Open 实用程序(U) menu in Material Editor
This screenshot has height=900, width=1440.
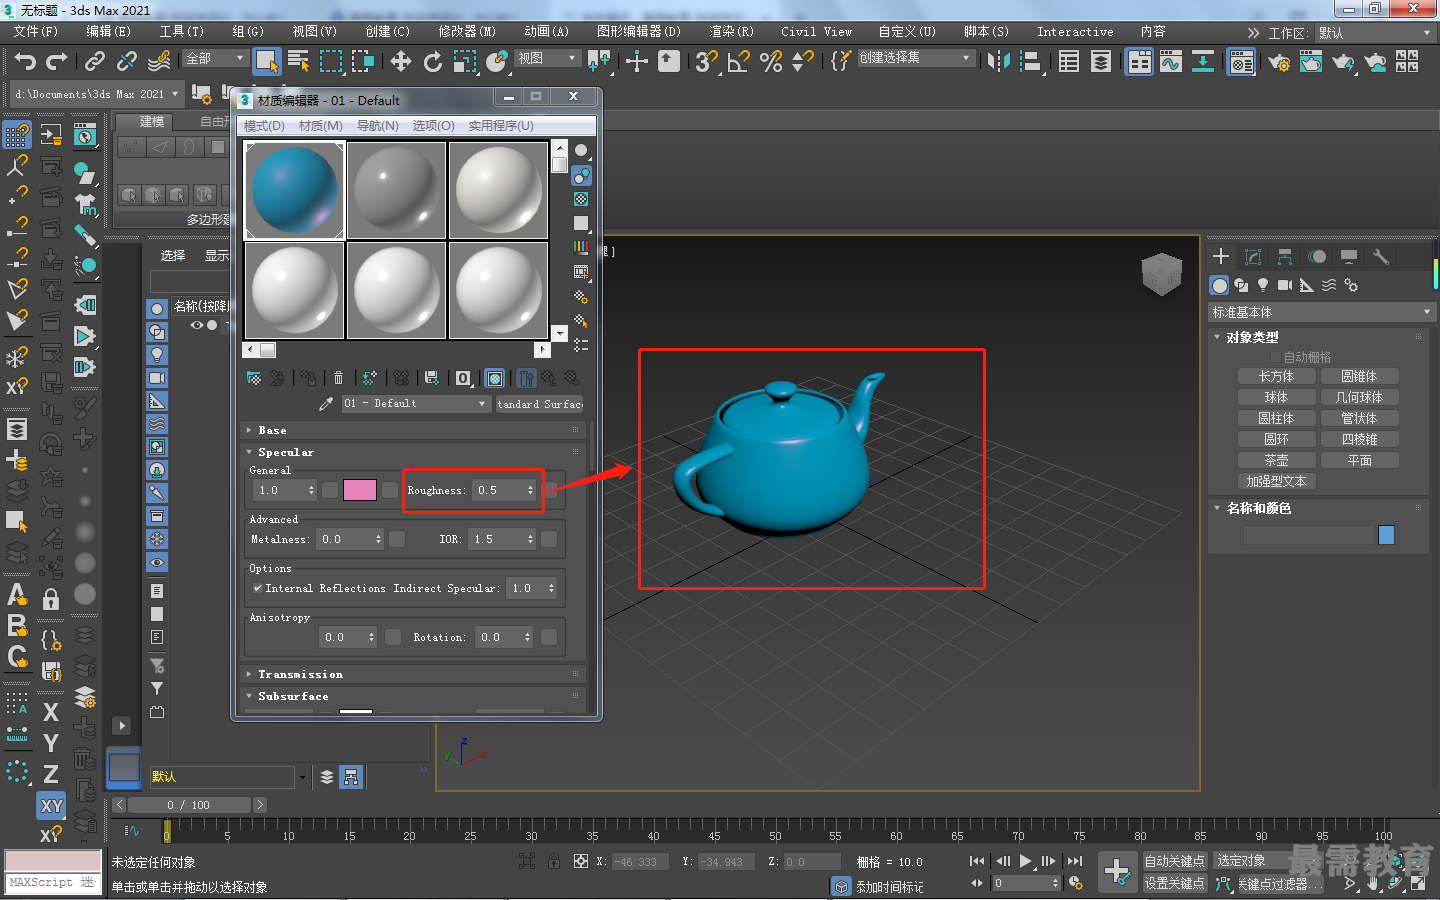[x=501, y=126]
